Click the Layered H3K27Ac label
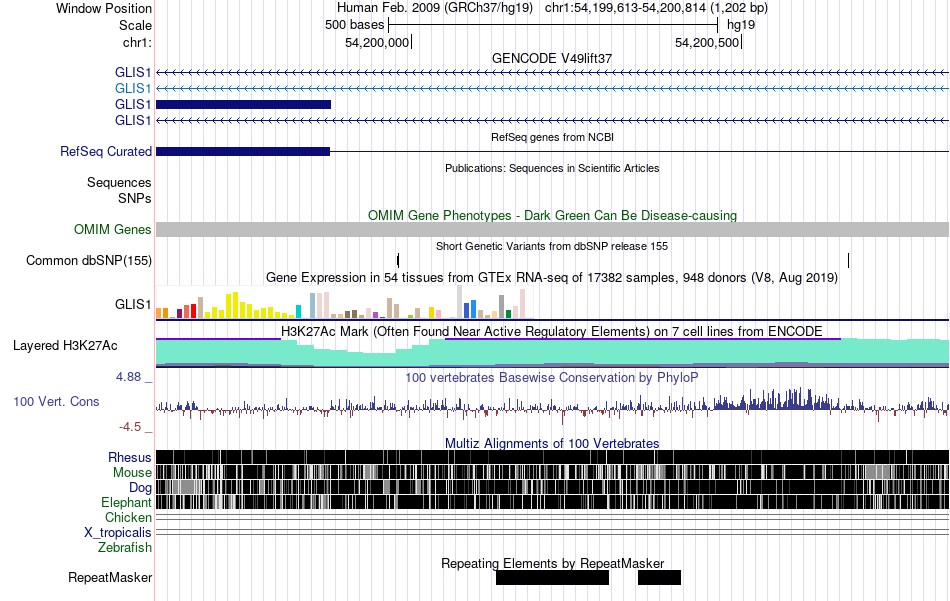The width and height of the screenshot is (950, 601). pyautogui.click(x=65, y=346)
